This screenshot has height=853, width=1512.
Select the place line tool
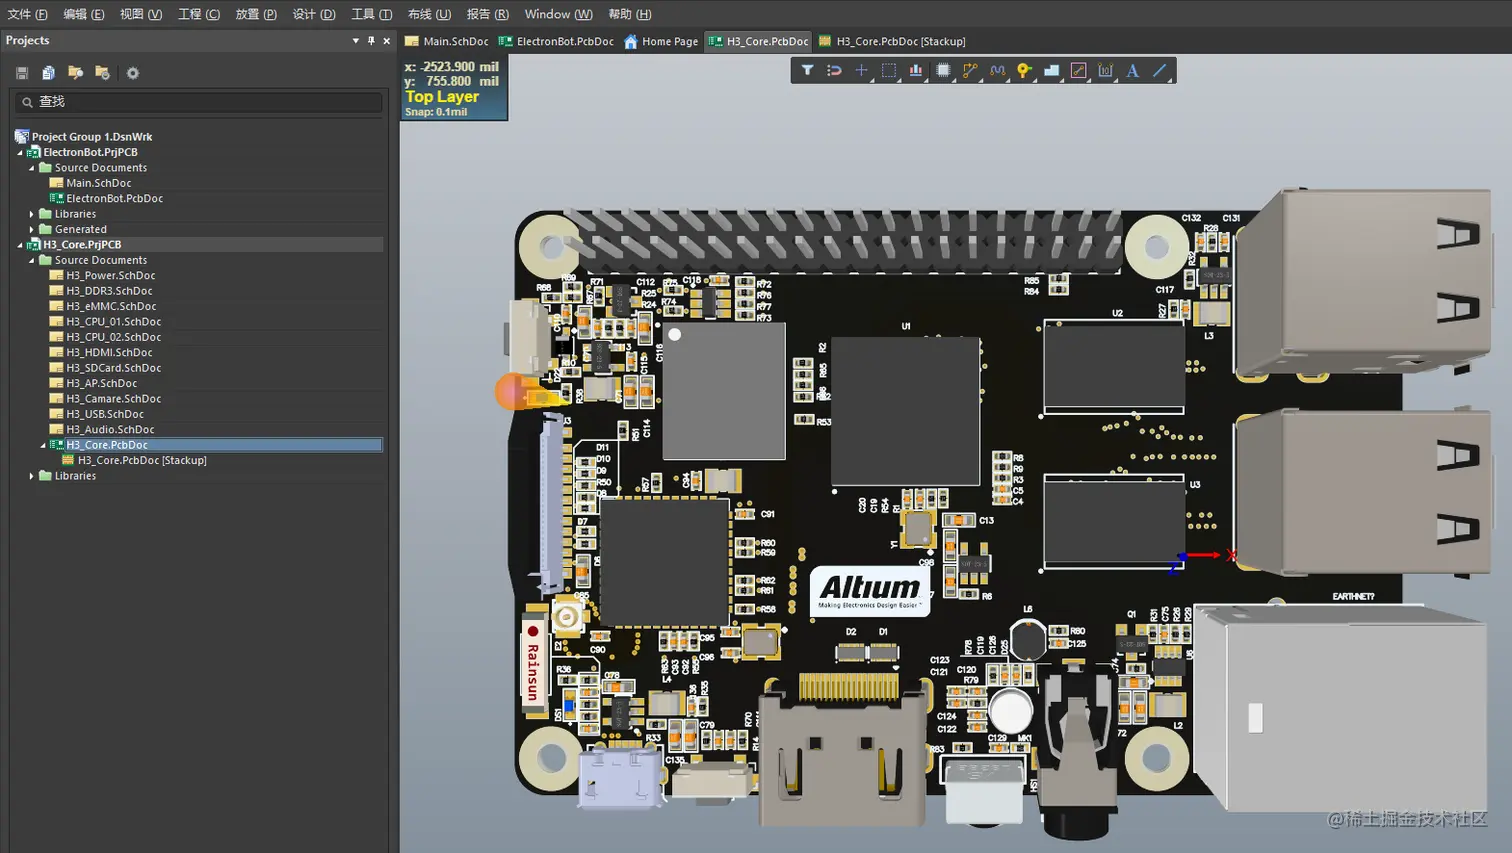tap(1160, 71)
